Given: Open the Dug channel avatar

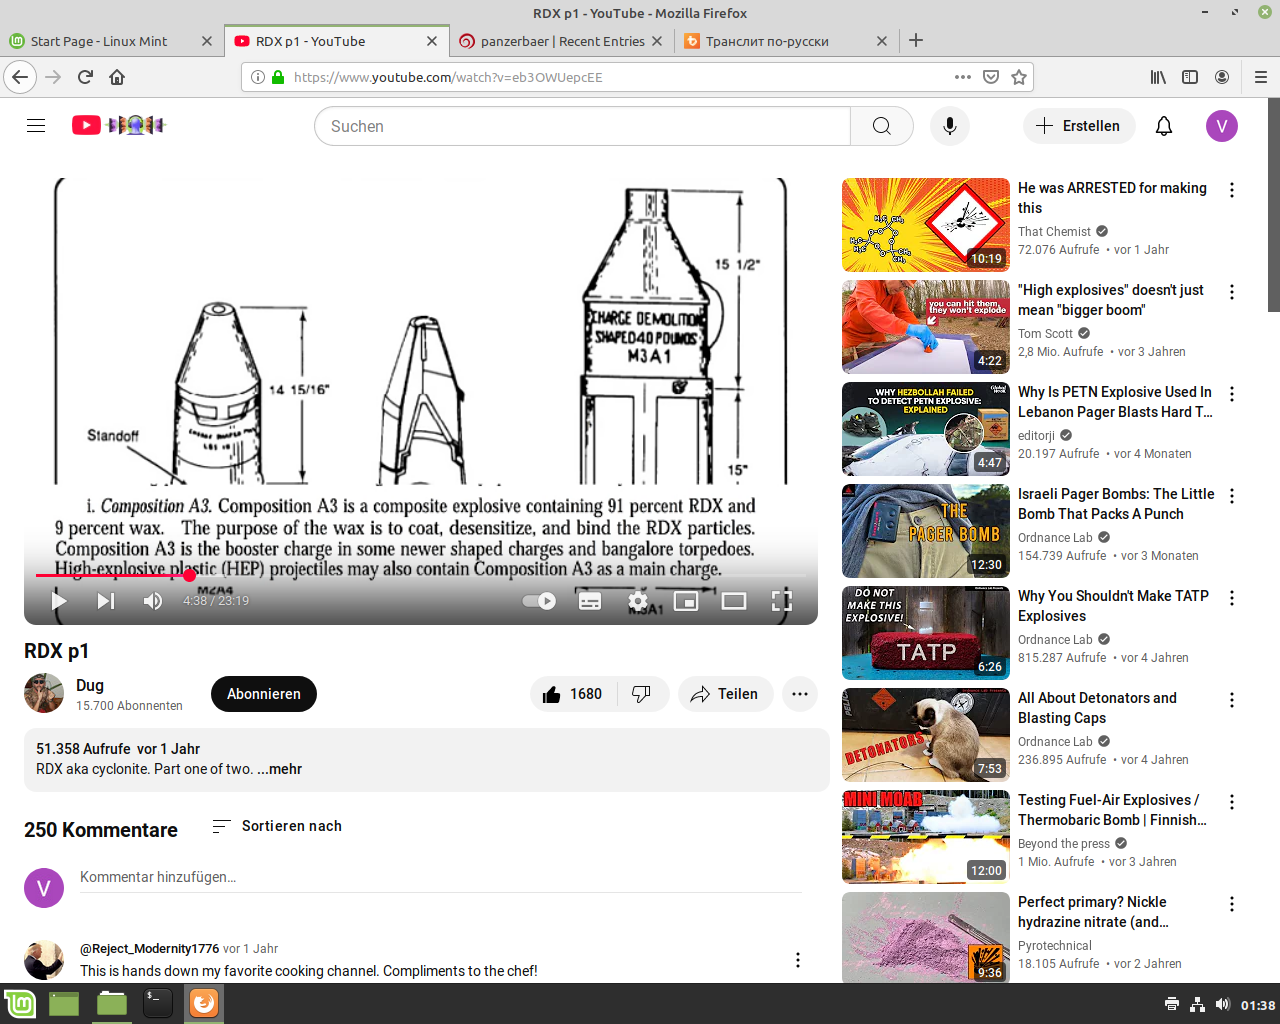Looking at the screenshot, I should coord(44,694).
